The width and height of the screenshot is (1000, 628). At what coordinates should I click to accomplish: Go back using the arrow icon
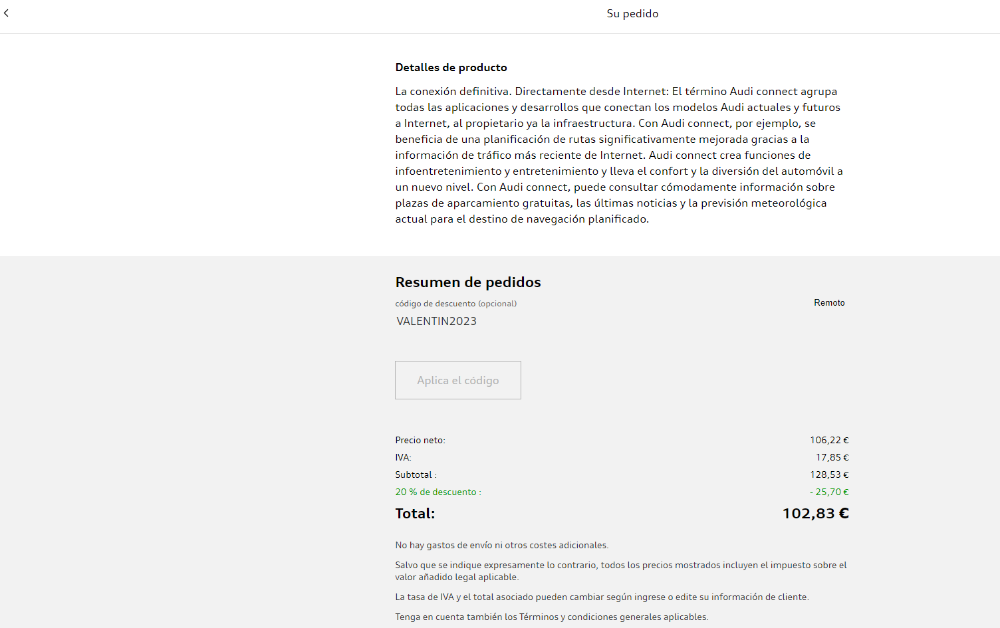coord(6,13)
